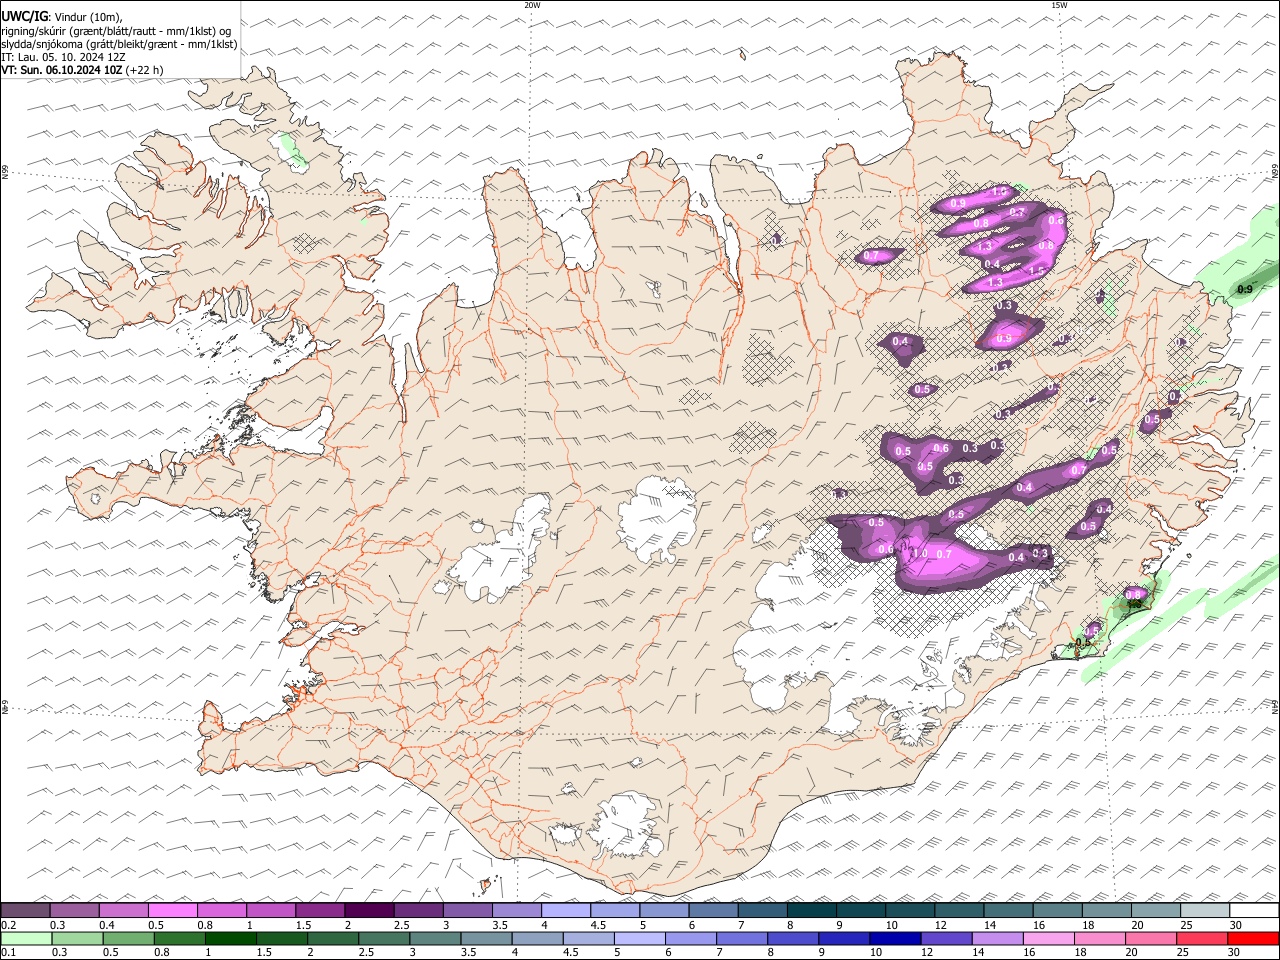Click the 5 swatch in lower legend row
This screenshot has height=960, width=1280.
click(x=639, y=938)
